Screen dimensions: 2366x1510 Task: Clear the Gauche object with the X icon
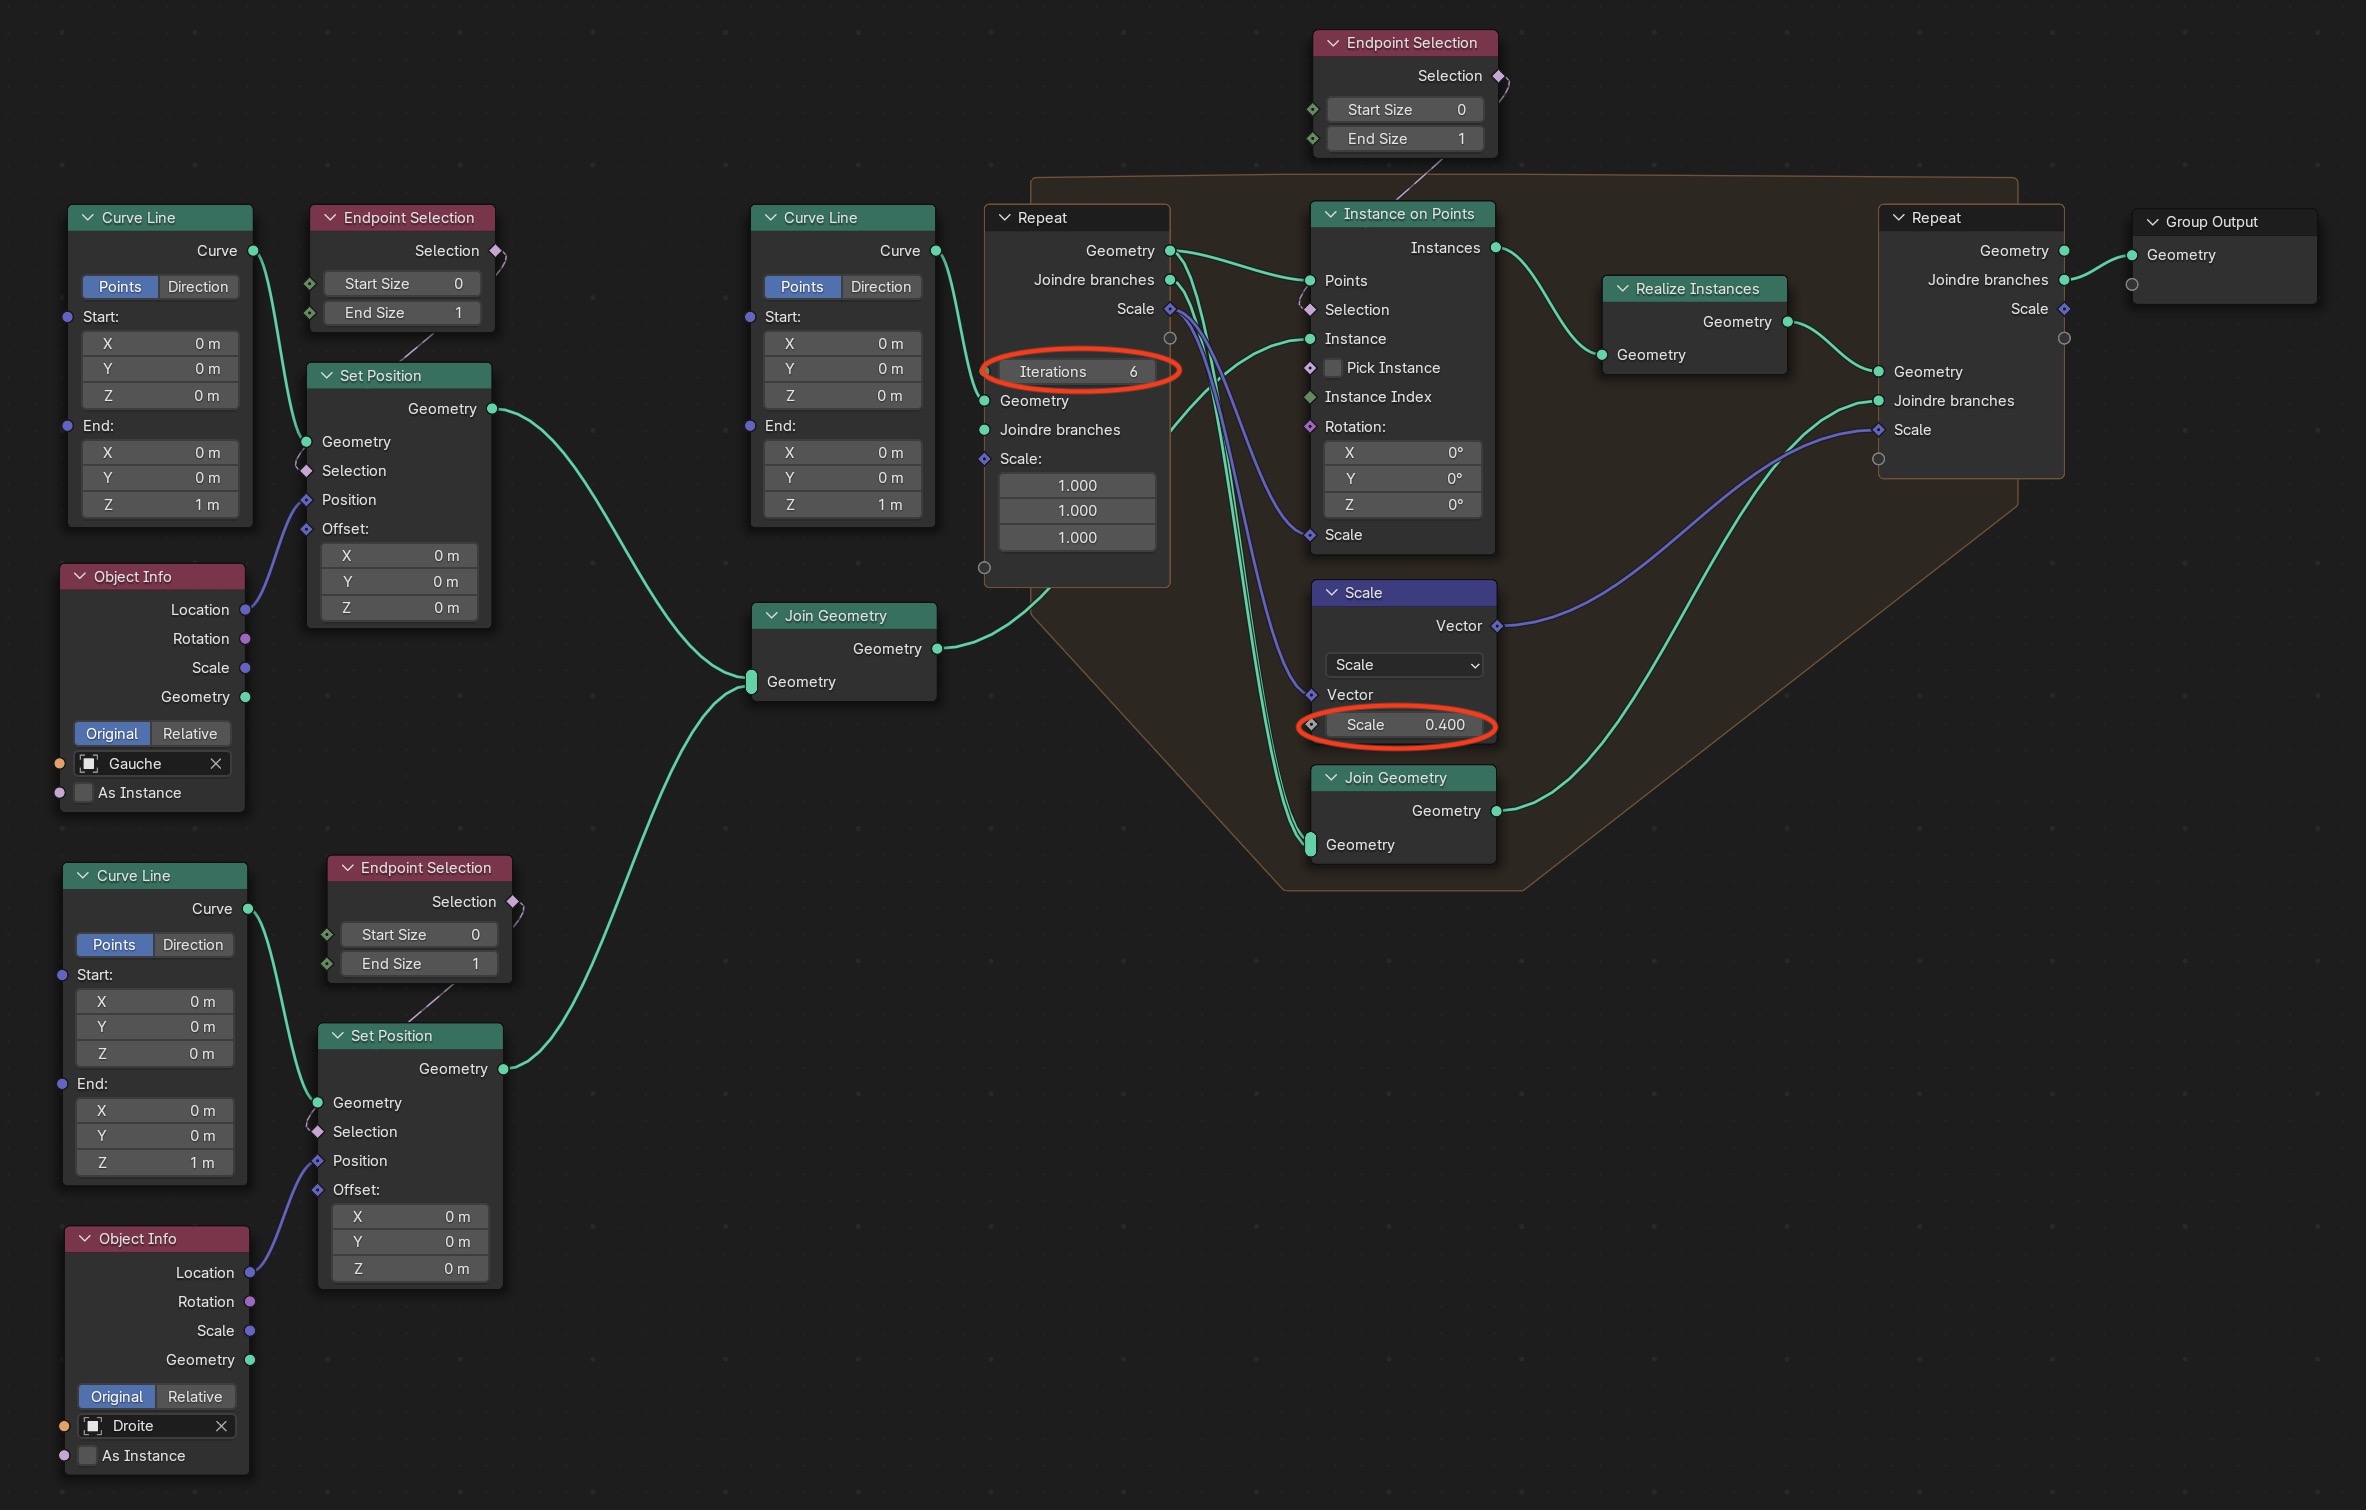pyautogui.click(x=215, y=763)
